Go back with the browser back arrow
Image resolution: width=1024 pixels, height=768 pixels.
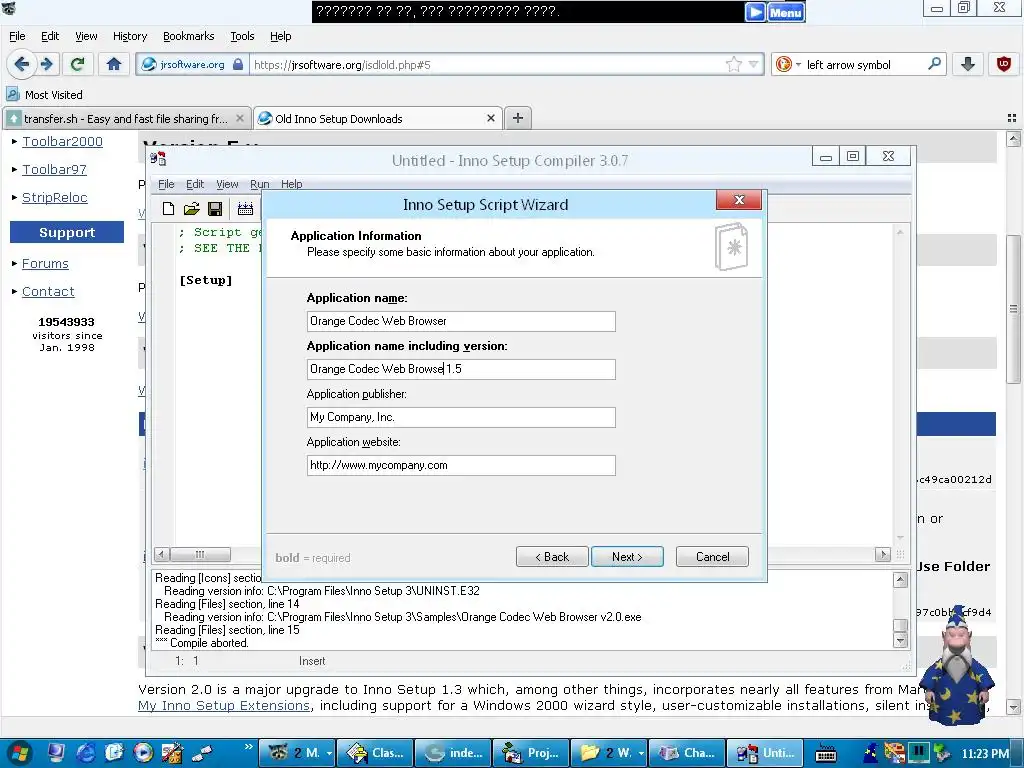tap(21, 64)
